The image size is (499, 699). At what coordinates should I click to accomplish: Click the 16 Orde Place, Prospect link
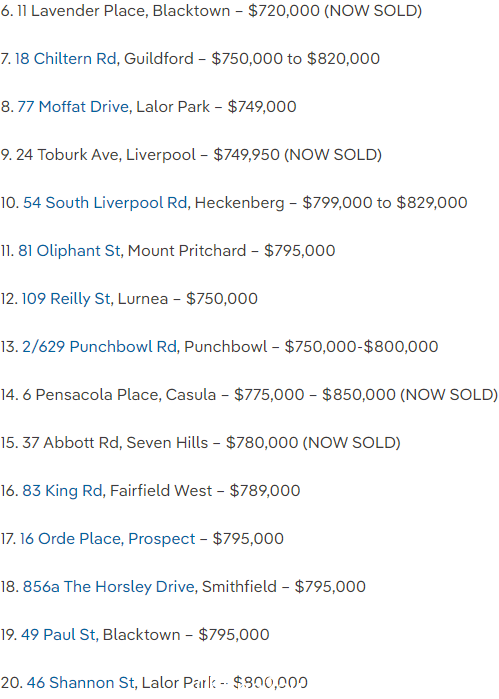107,539
